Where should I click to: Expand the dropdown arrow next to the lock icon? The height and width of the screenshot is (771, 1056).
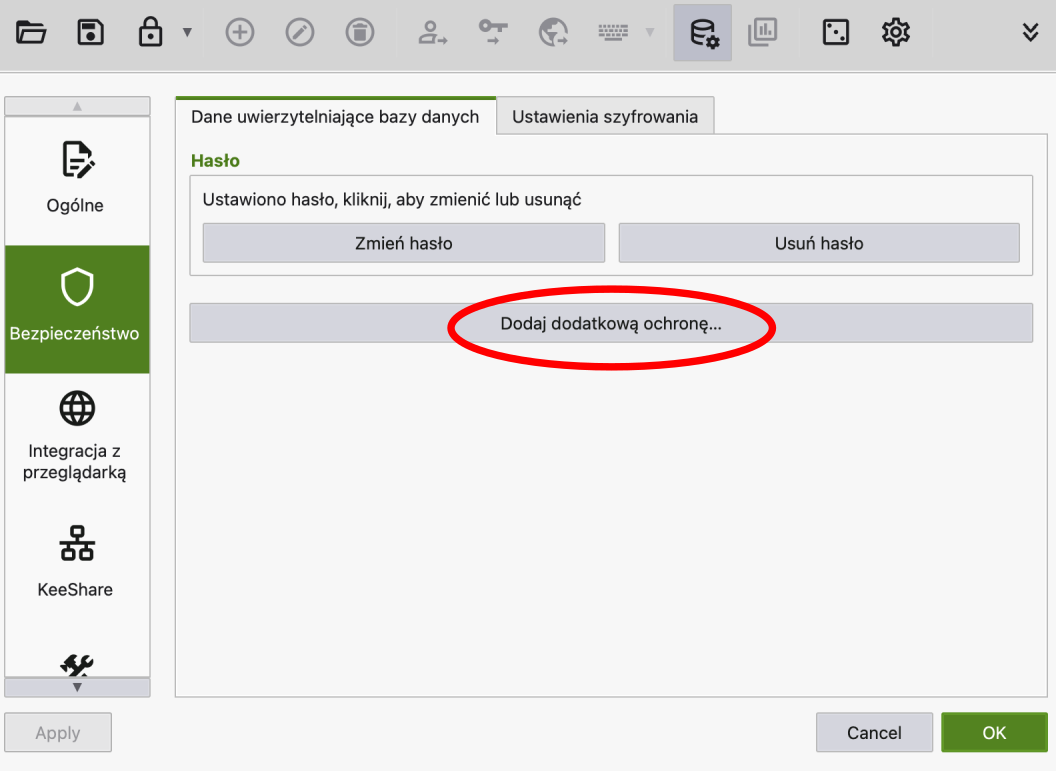coord(187,33)
